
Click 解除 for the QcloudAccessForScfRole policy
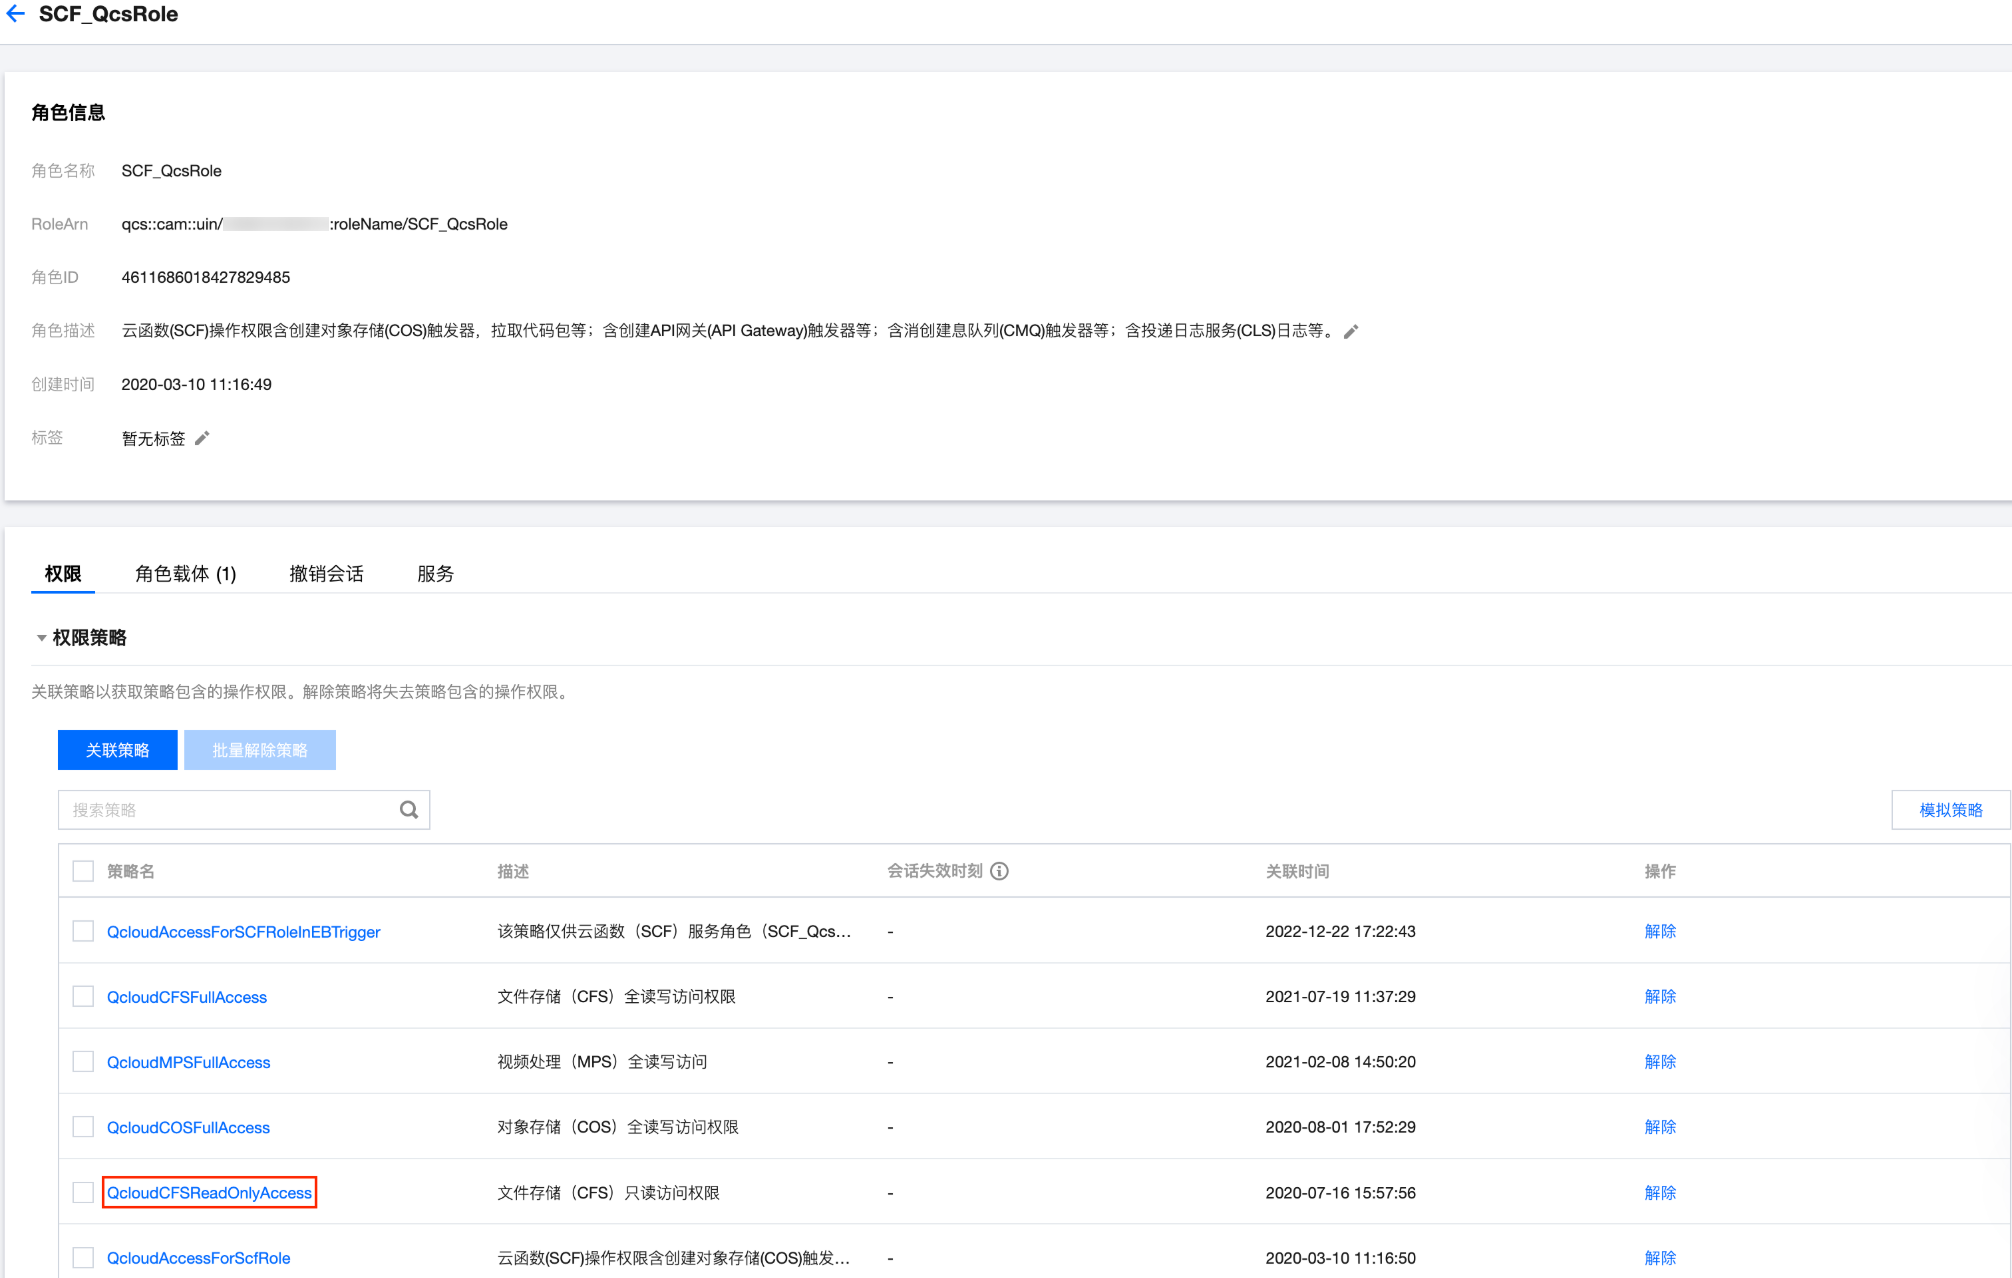coord(1659,1258)
